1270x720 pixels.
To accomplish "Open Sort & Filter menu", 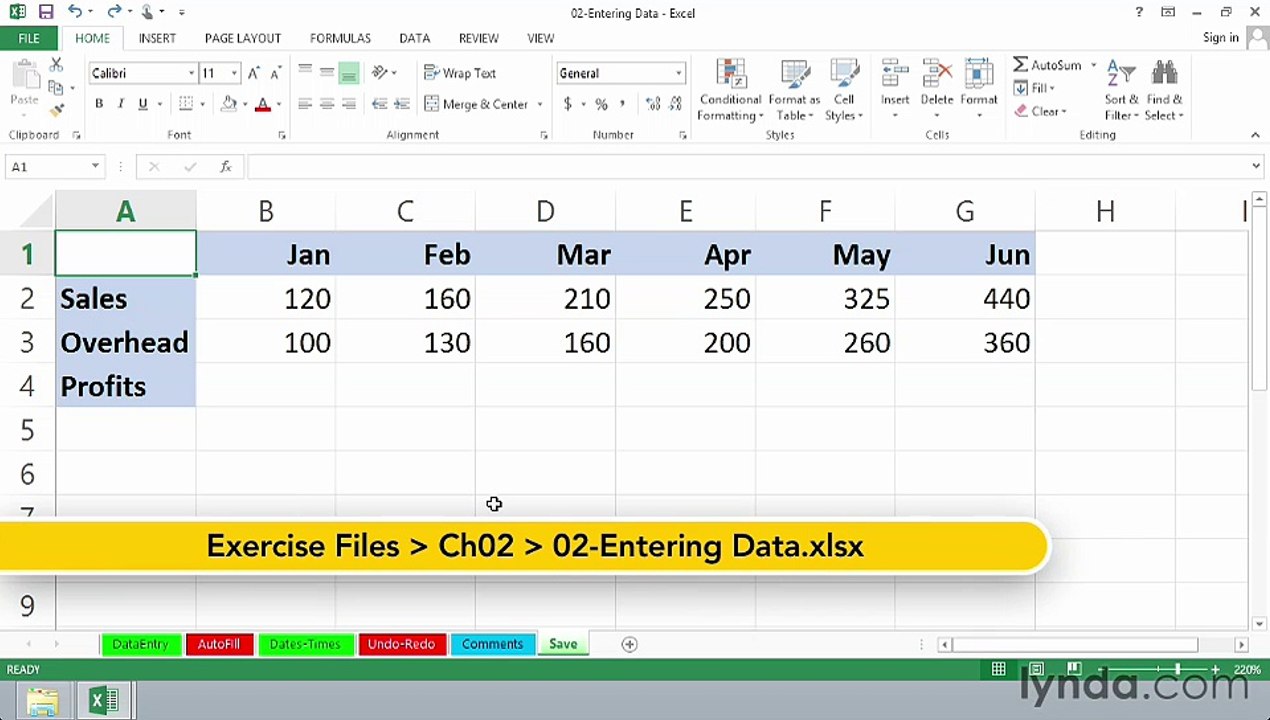I will tap(1121, 90).
